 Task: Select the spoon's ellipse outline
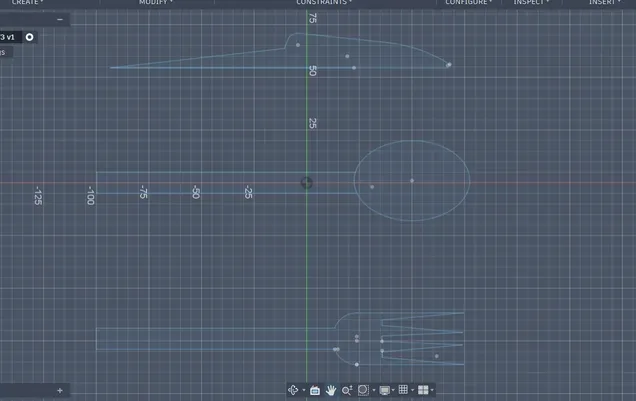click(412, 141)
